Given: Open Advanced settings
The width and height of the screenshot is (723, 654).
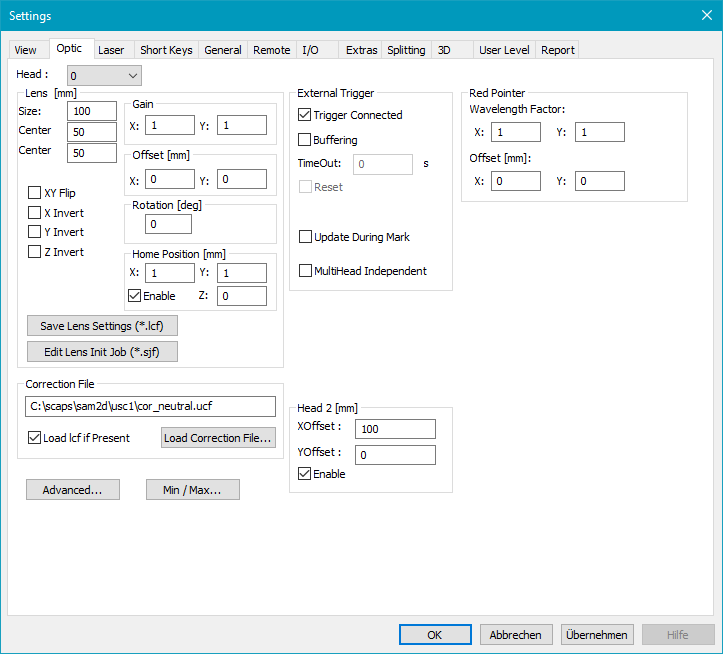Looking at the screenshot, I should pos(72,490).
